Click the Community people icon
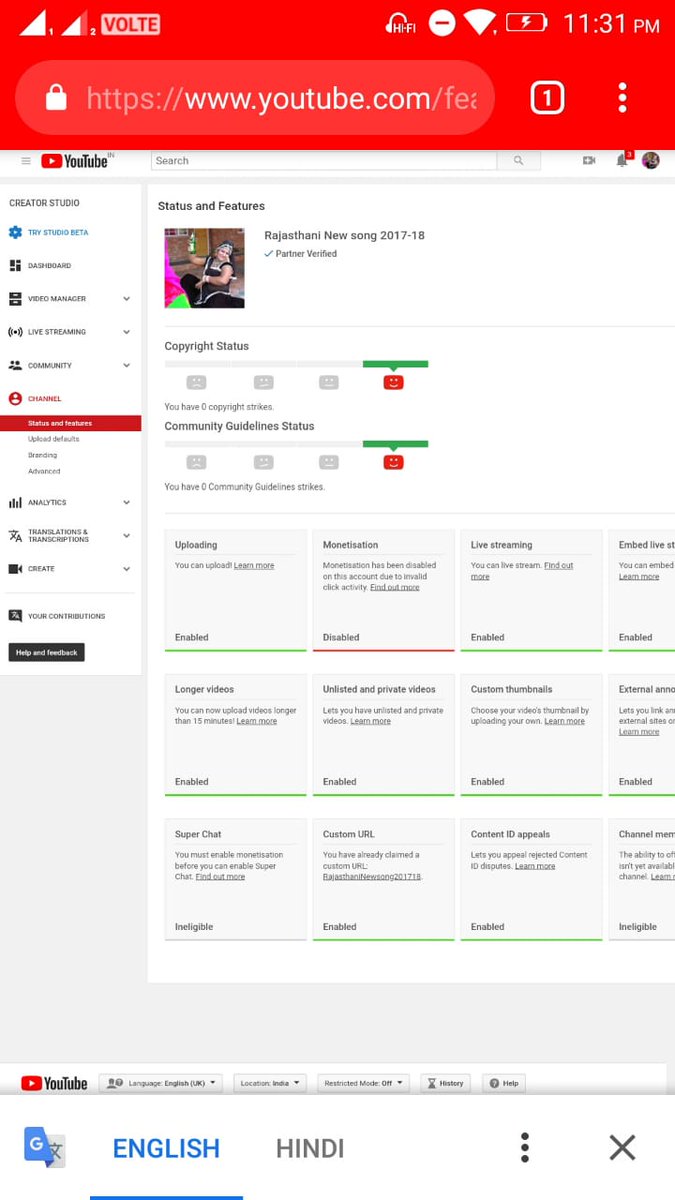Viewport: 675px width, 1200px height. coord(15,366)
